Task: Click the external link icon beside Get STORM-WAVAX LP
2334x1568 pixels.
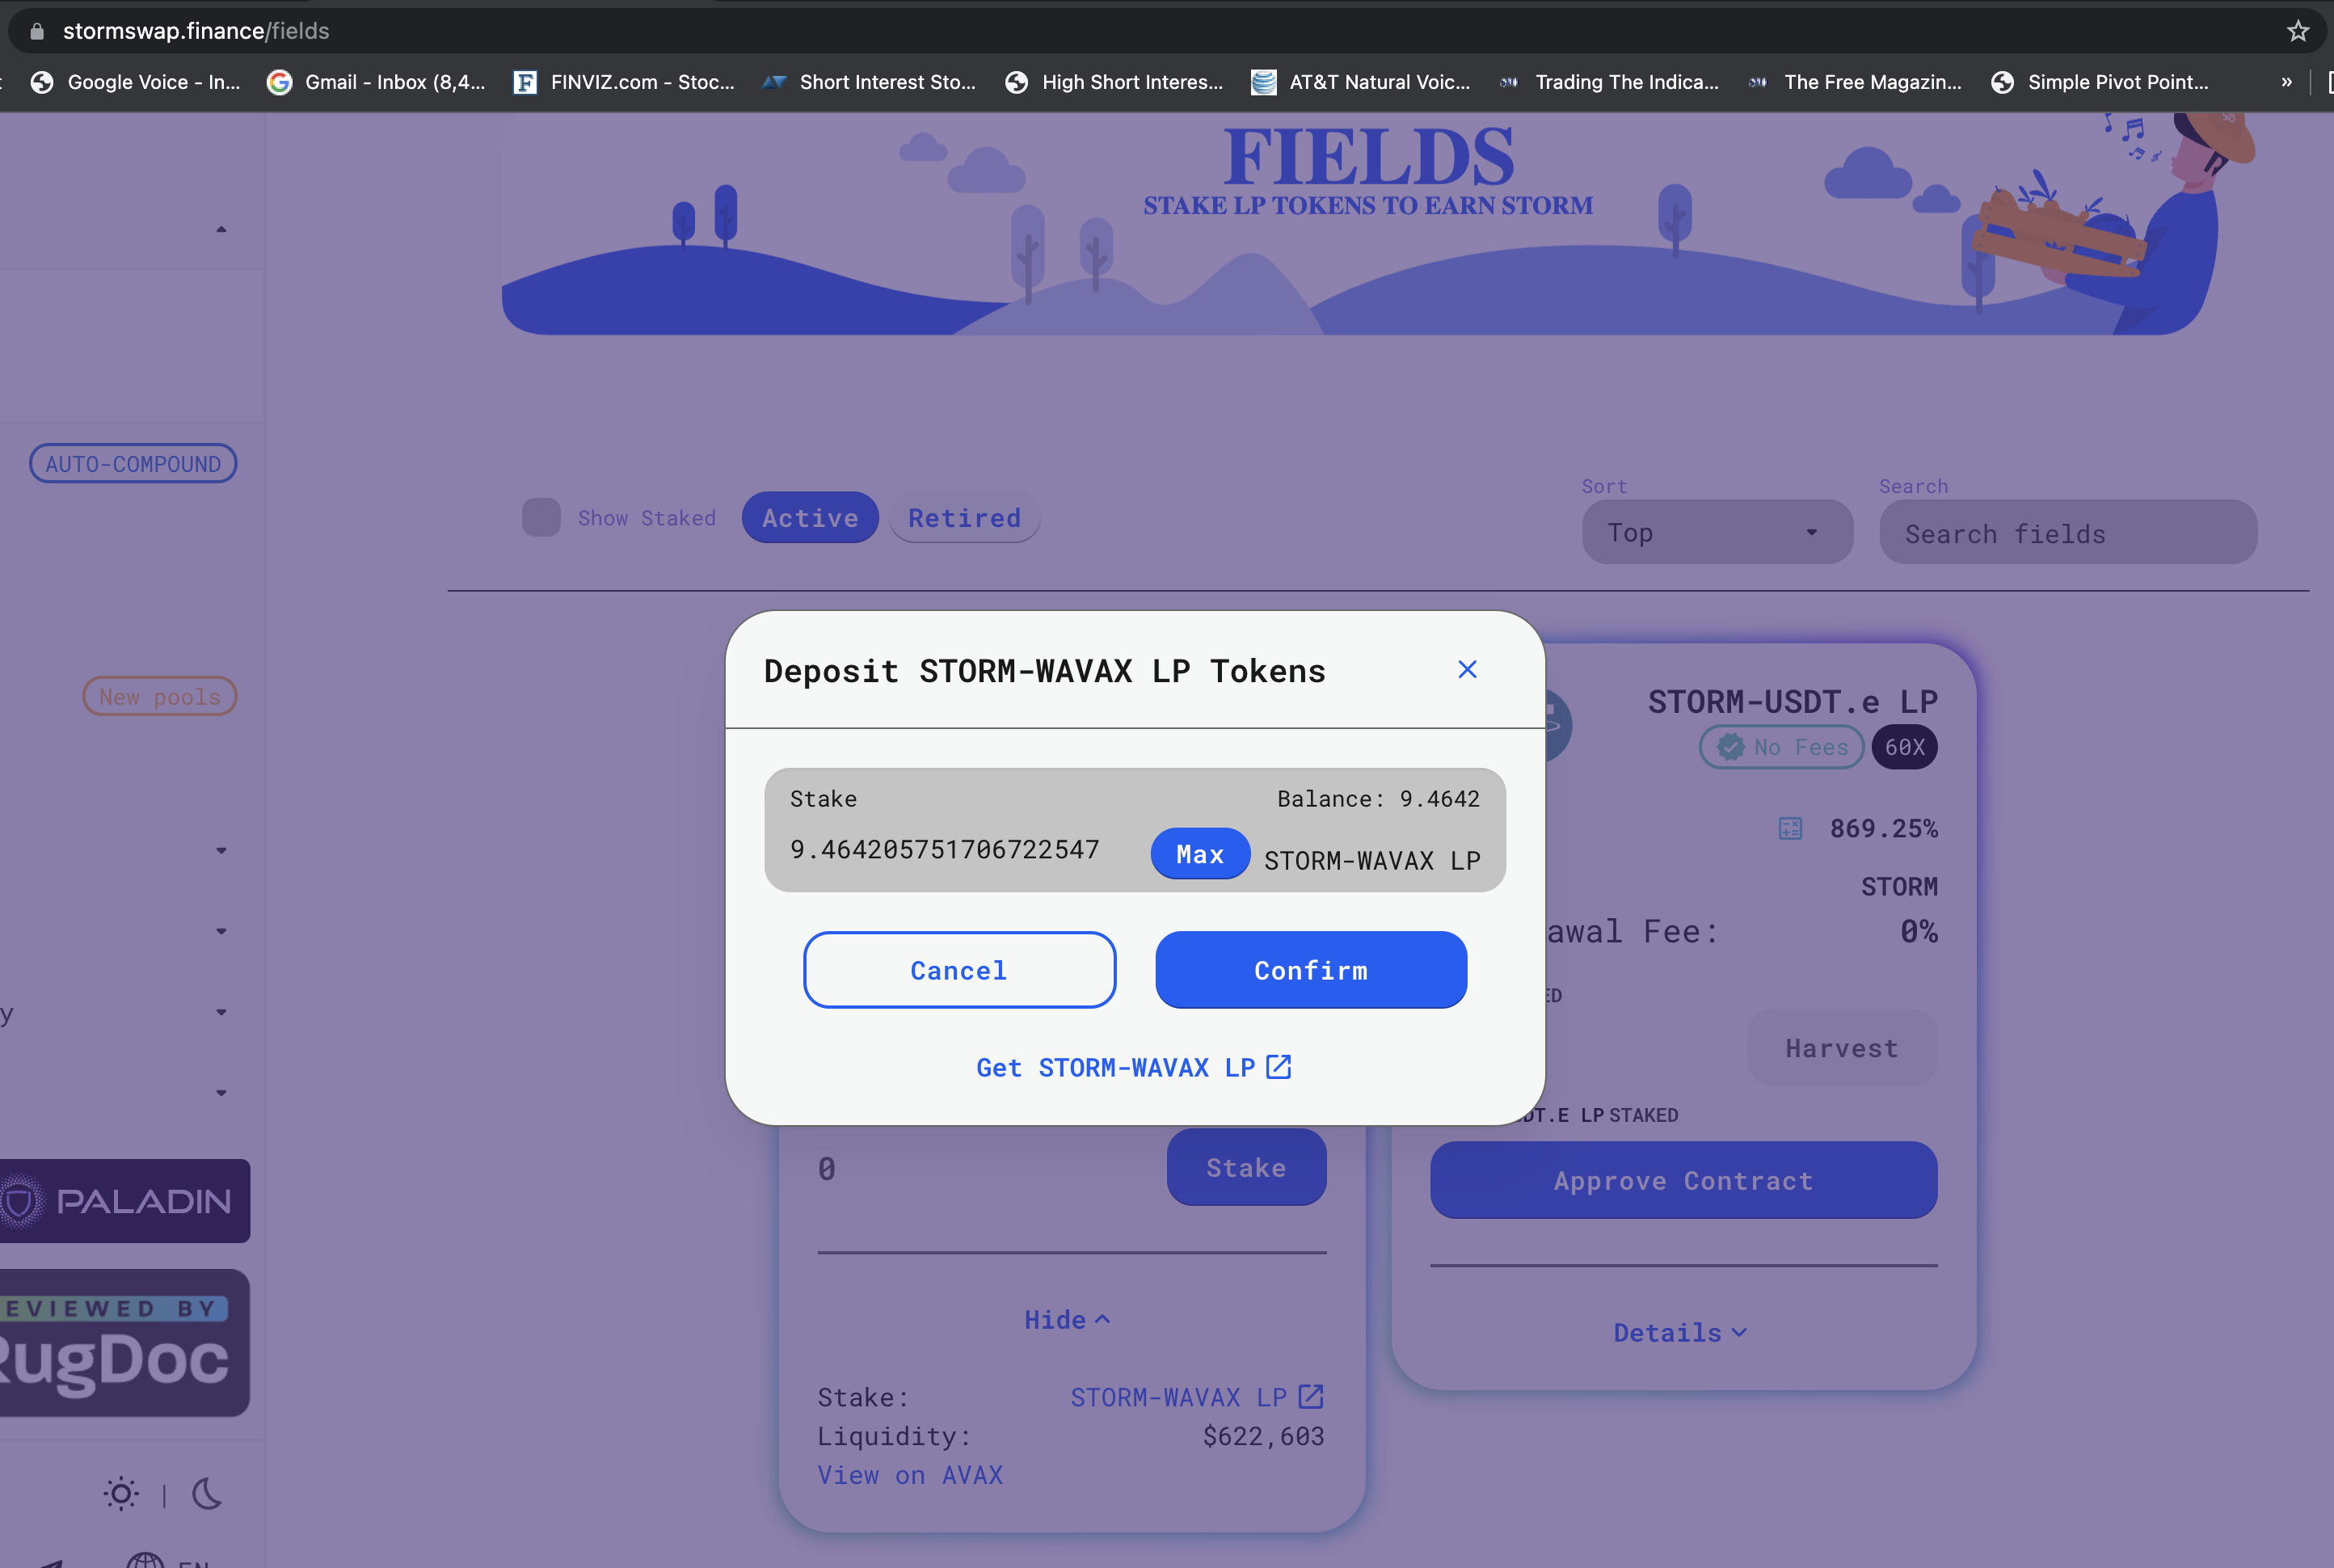Action: tap(1279, 1067)
